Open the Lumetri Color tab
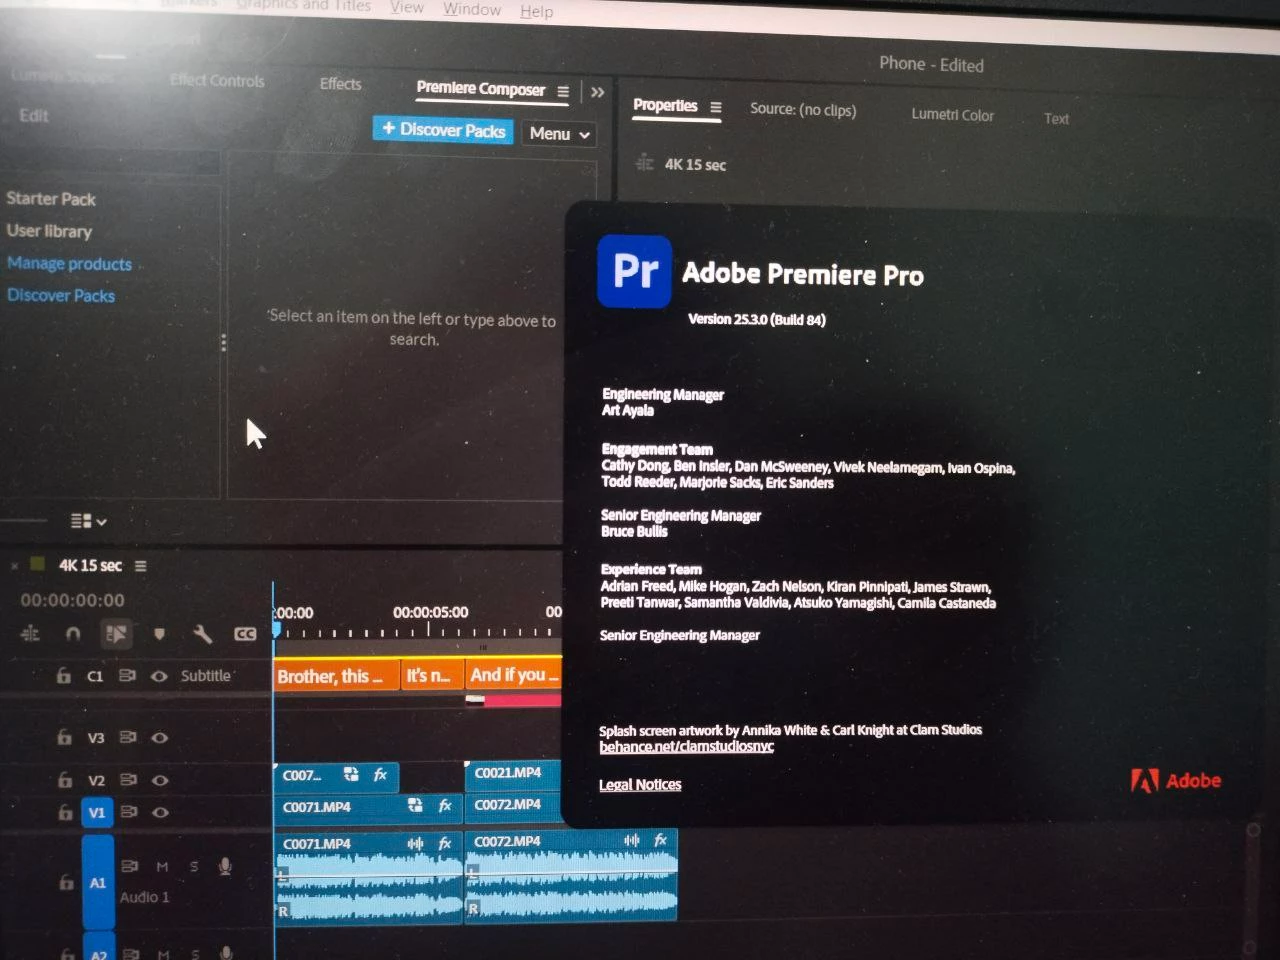Viewport: 1280px width, 960px height. [x=952, y=115]
